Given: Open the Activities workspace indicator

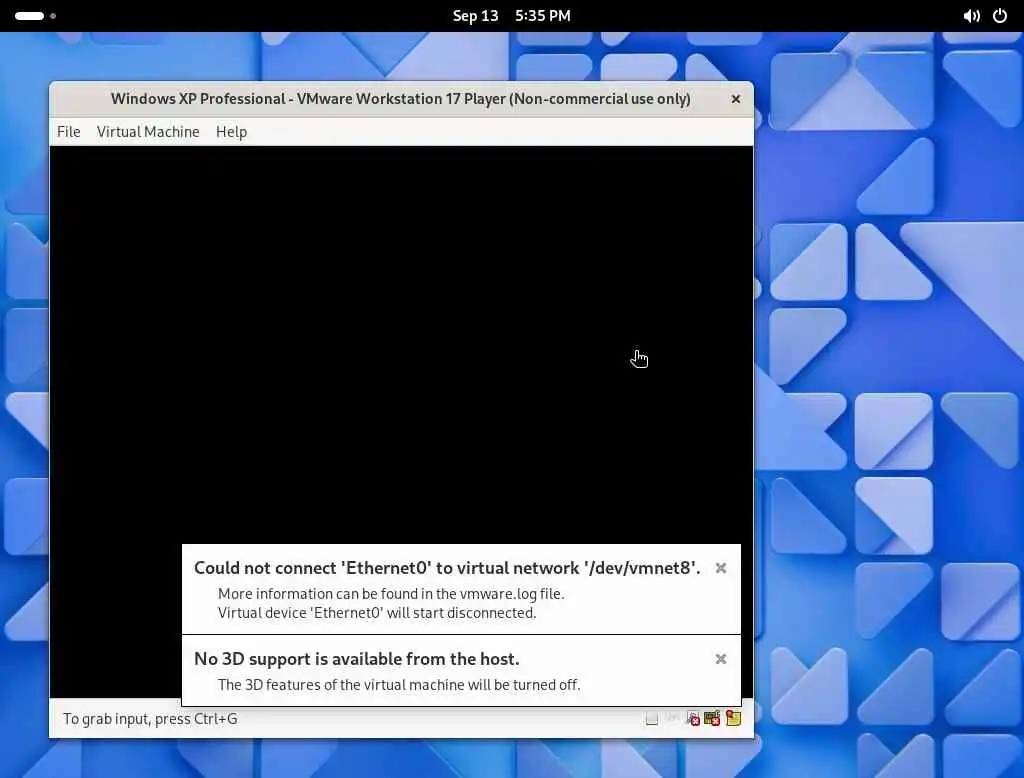Looking at the screenshot, I should 35,16.
